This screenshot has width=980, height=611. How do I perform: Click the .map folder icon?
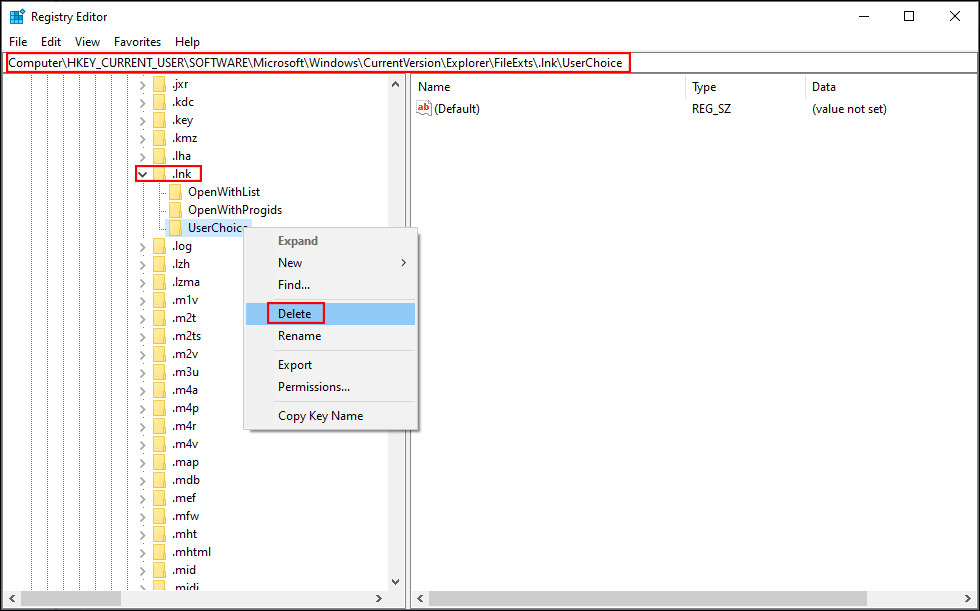(159, 462)
